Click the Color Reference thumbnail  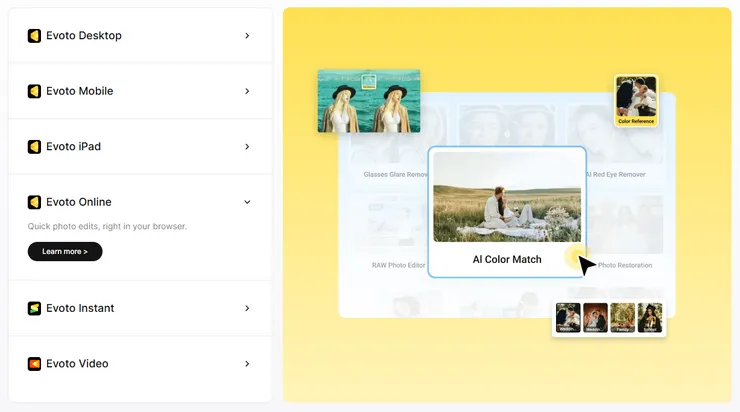636,101
